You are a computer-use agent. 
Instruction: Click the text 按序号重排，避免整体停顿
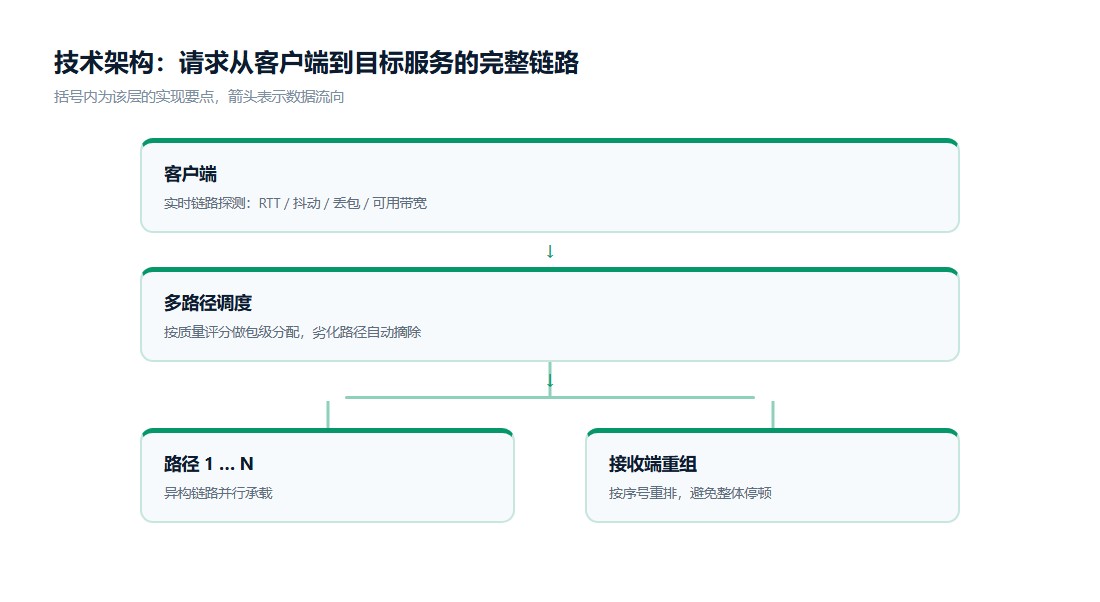point(690,493)
